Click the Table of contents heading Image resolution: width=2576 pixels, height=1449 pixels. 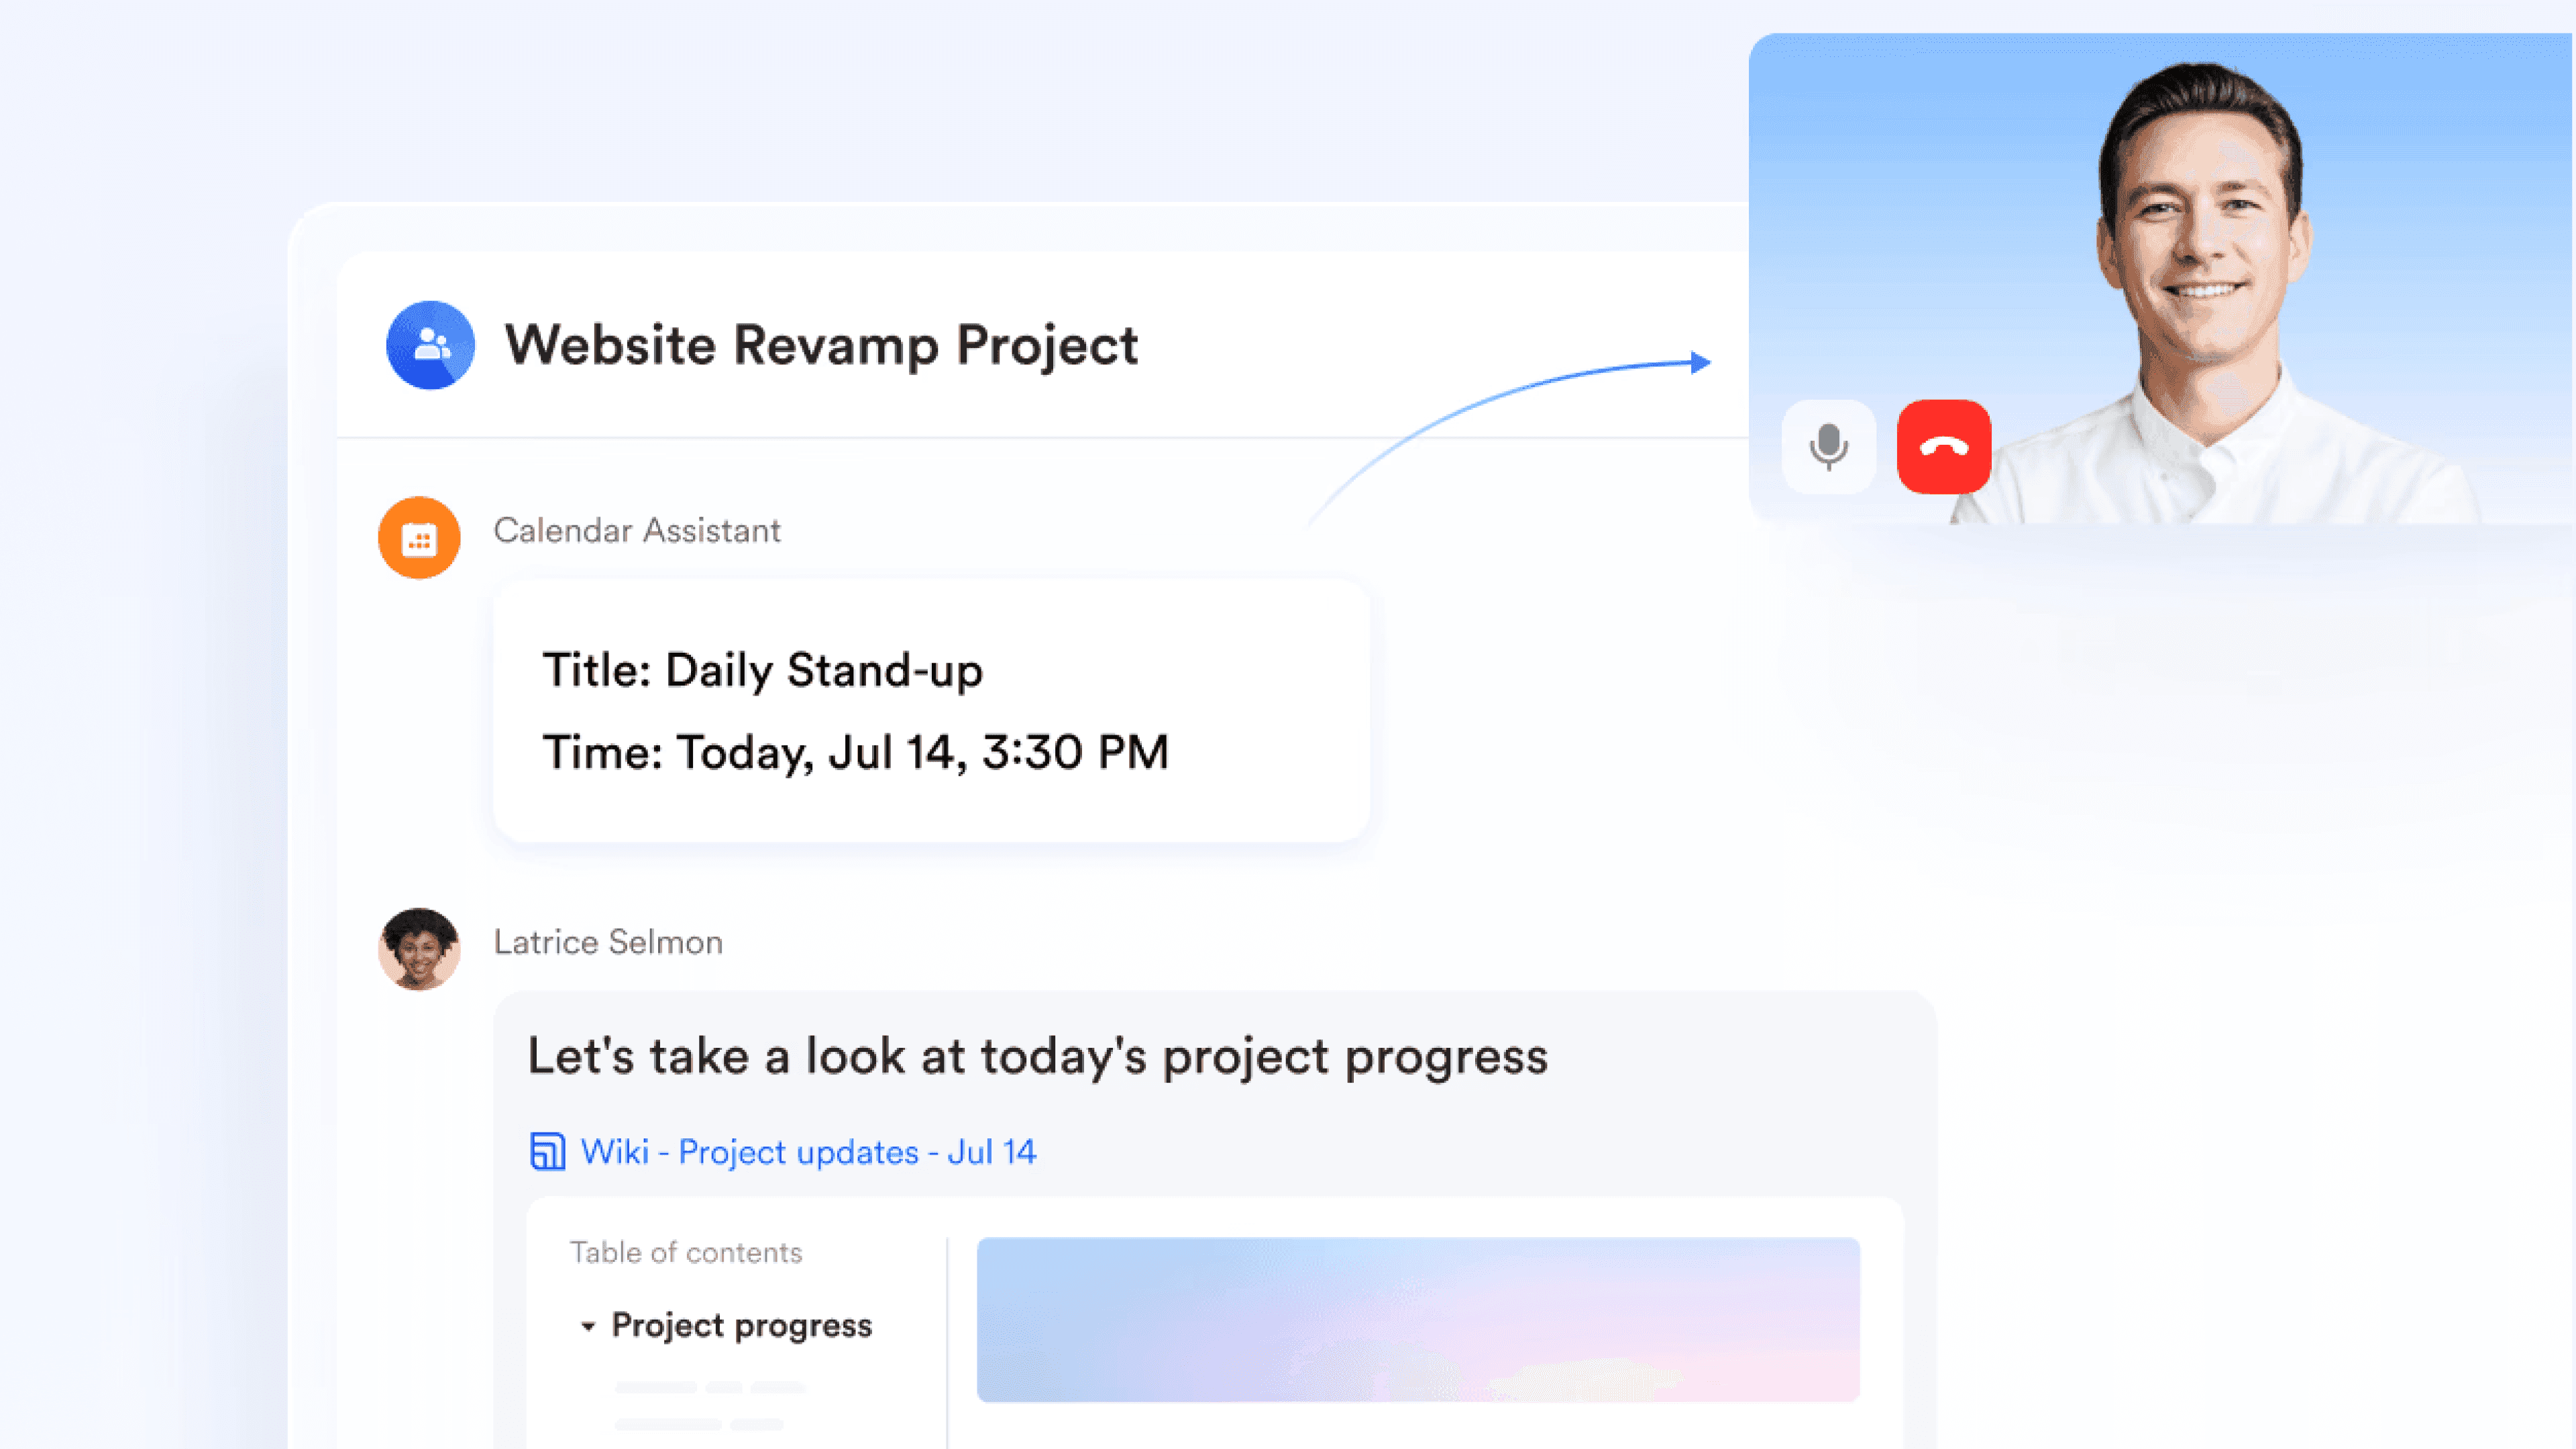686,1253
